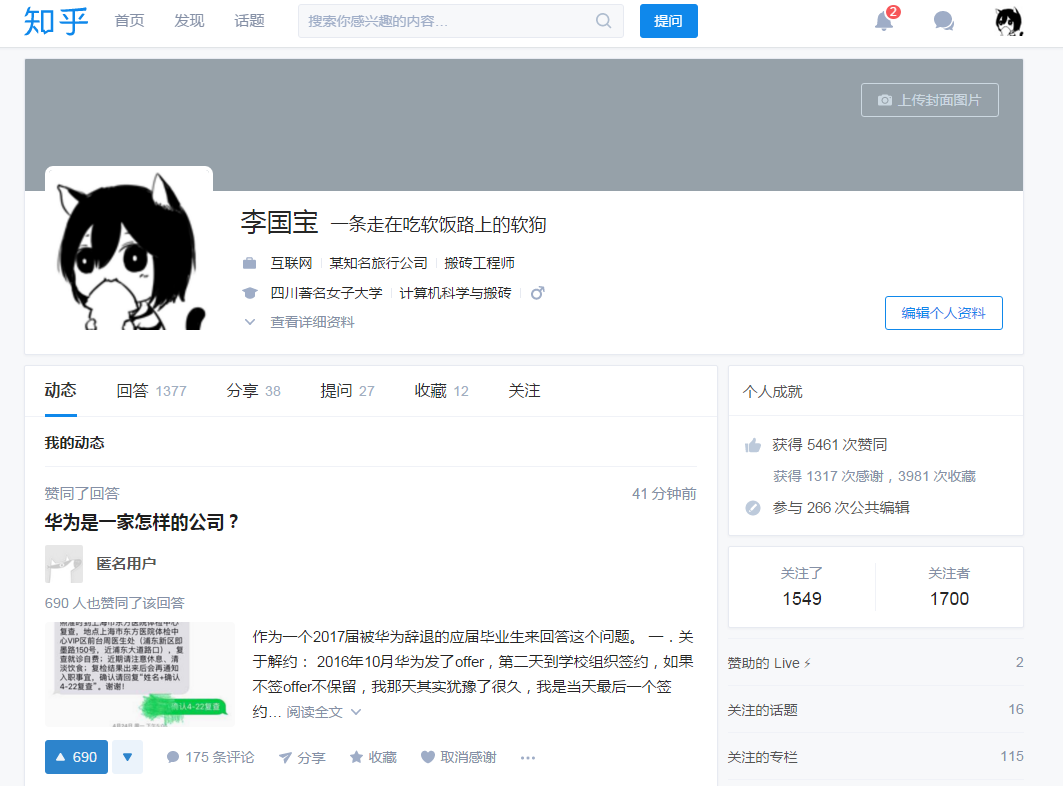Open the notifications bell icon

(x=884, y=21)
